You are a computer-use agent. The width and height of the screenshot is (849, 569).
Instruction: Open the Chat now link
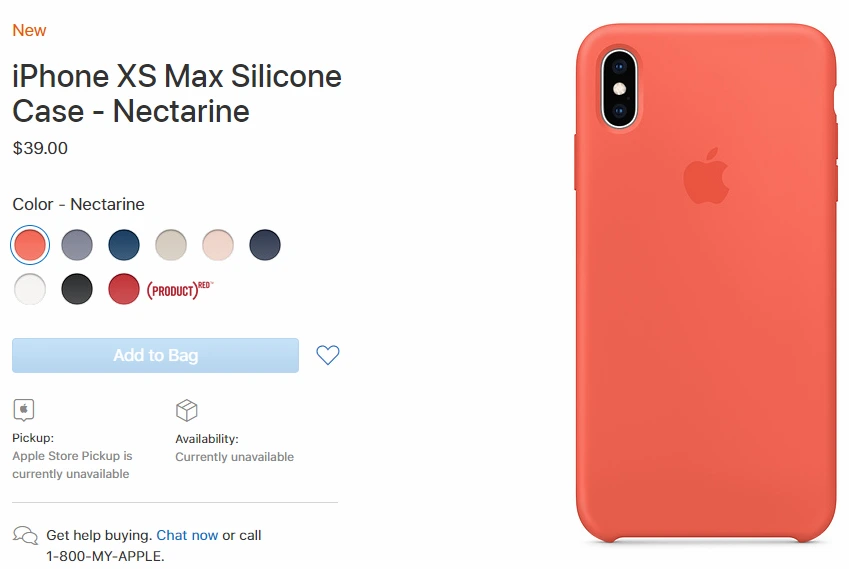click(x=187, y=535)
